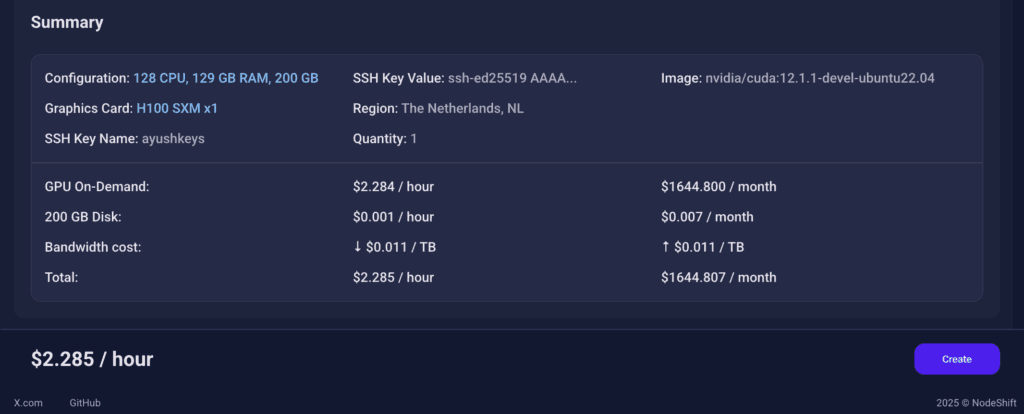Click the upload arrow in Bandwidth cost
1024x414 pixels.
(x=666, y=247)
